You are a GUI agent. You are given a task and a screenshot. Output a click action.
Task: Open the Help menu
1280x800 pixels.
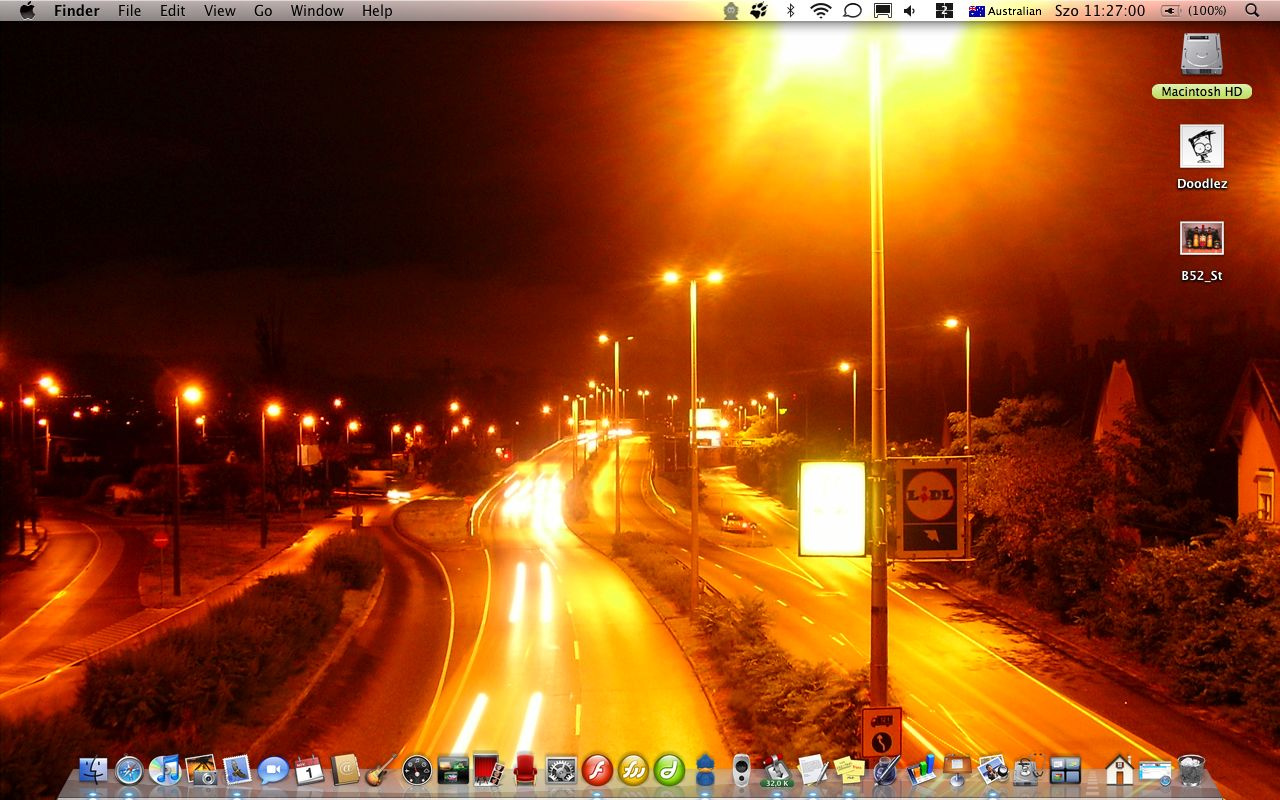377,11
